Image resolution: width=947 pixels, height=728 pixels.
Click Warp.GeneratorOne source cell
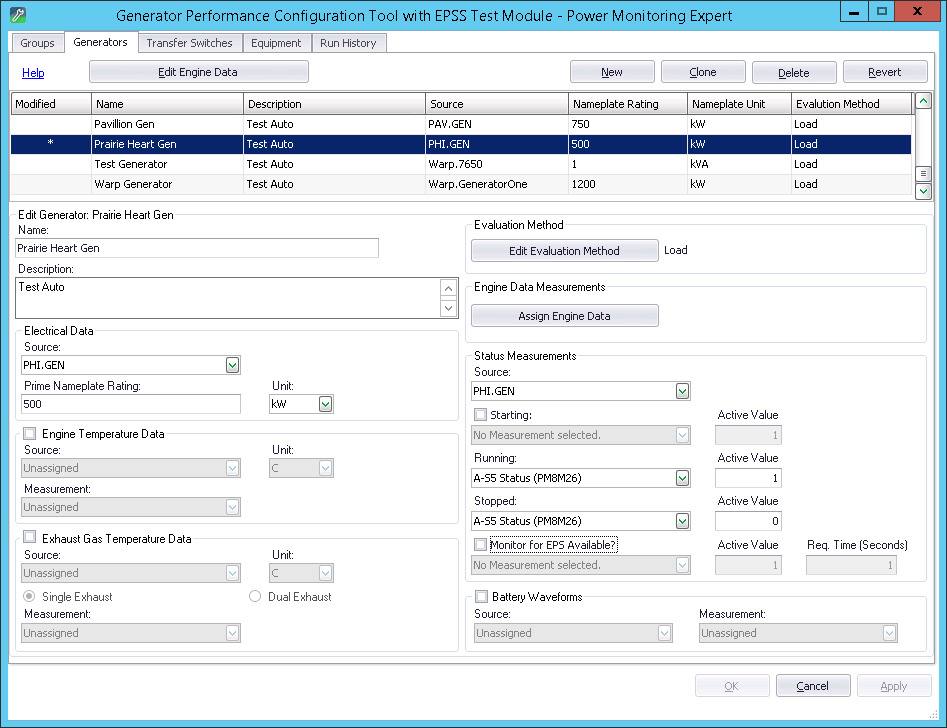click(496, 184)
